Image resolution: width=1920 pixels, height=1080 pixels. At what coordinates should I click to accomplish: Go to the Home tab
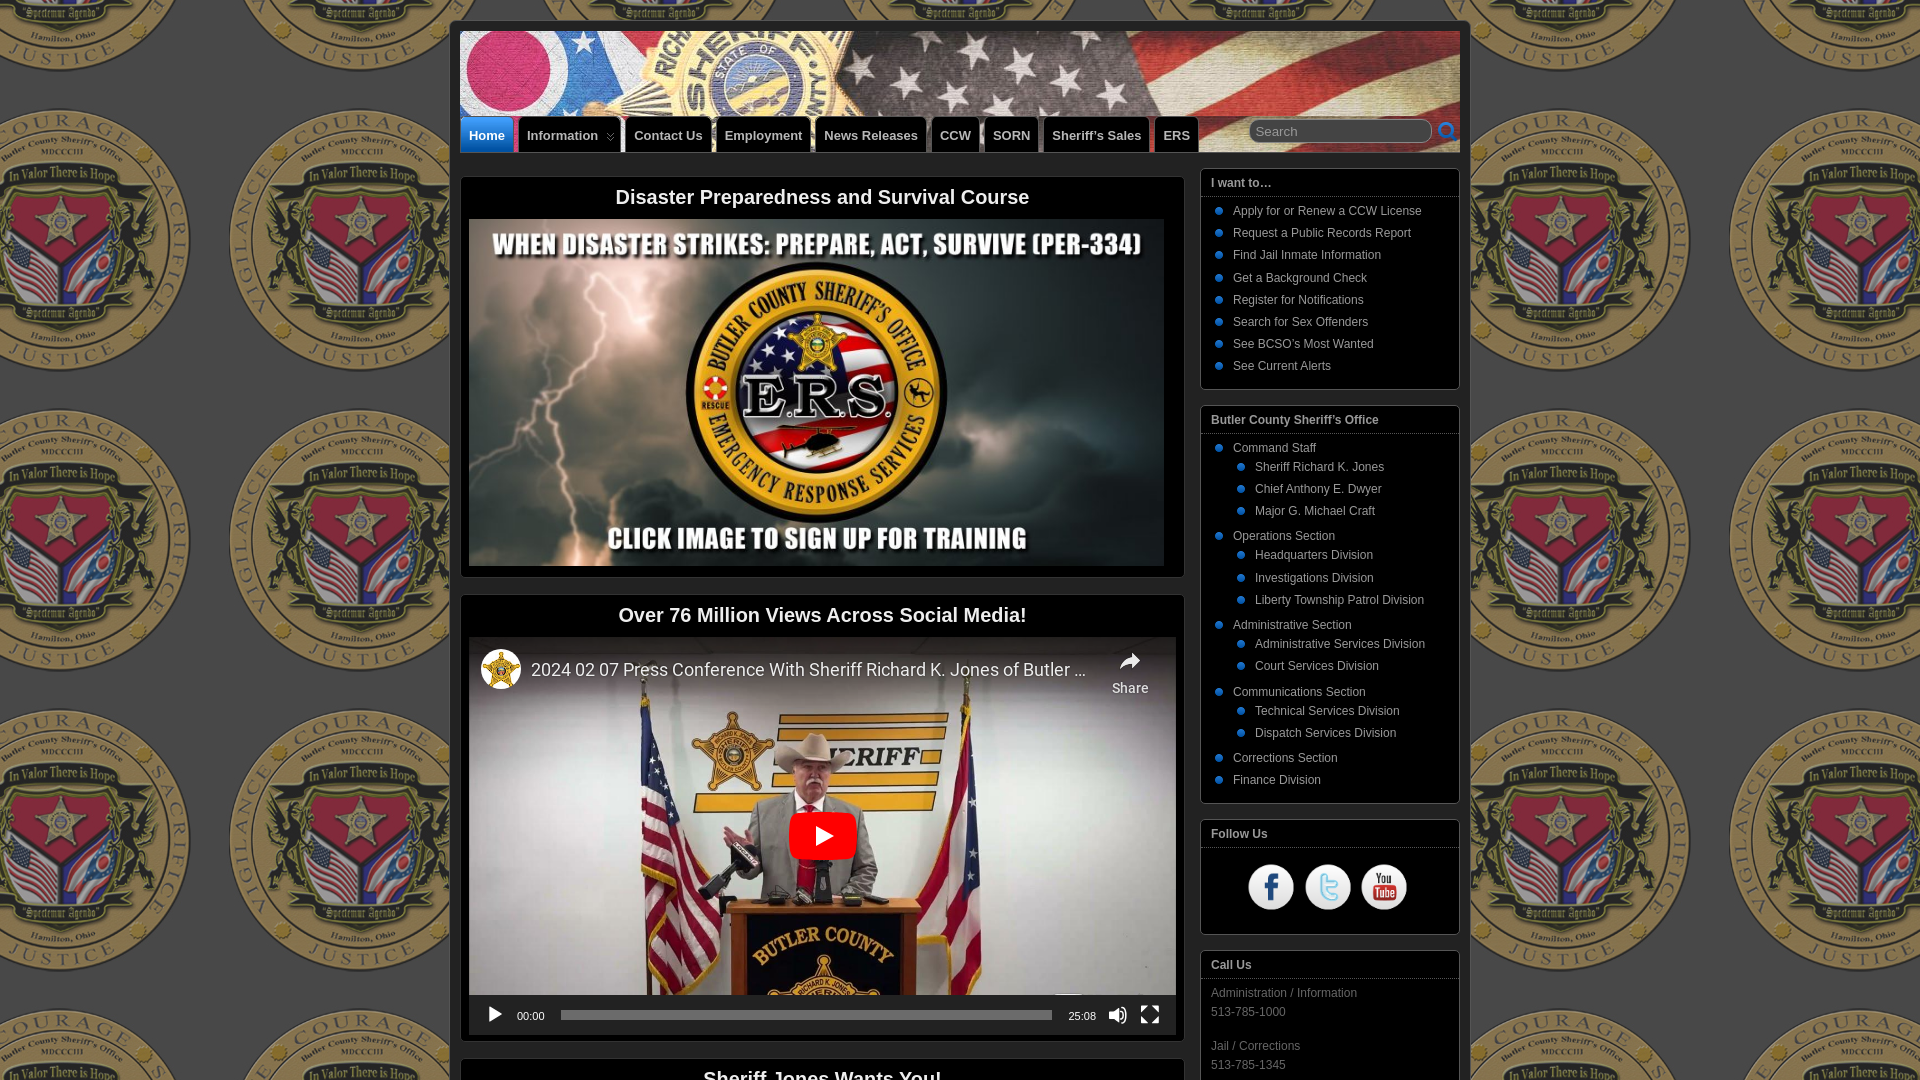(x=487, y=135)
